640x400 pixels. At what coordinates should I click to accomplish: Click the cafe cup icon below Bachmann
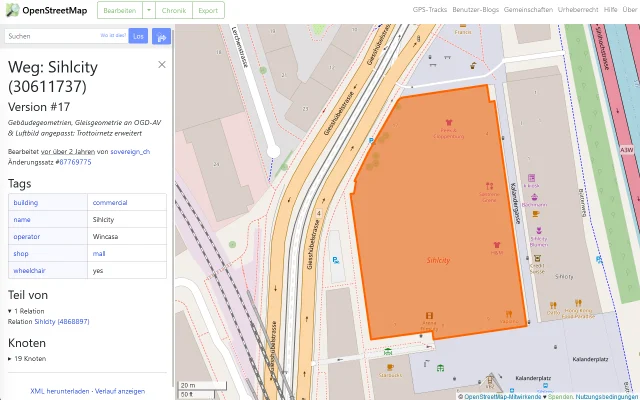(536, 214)
